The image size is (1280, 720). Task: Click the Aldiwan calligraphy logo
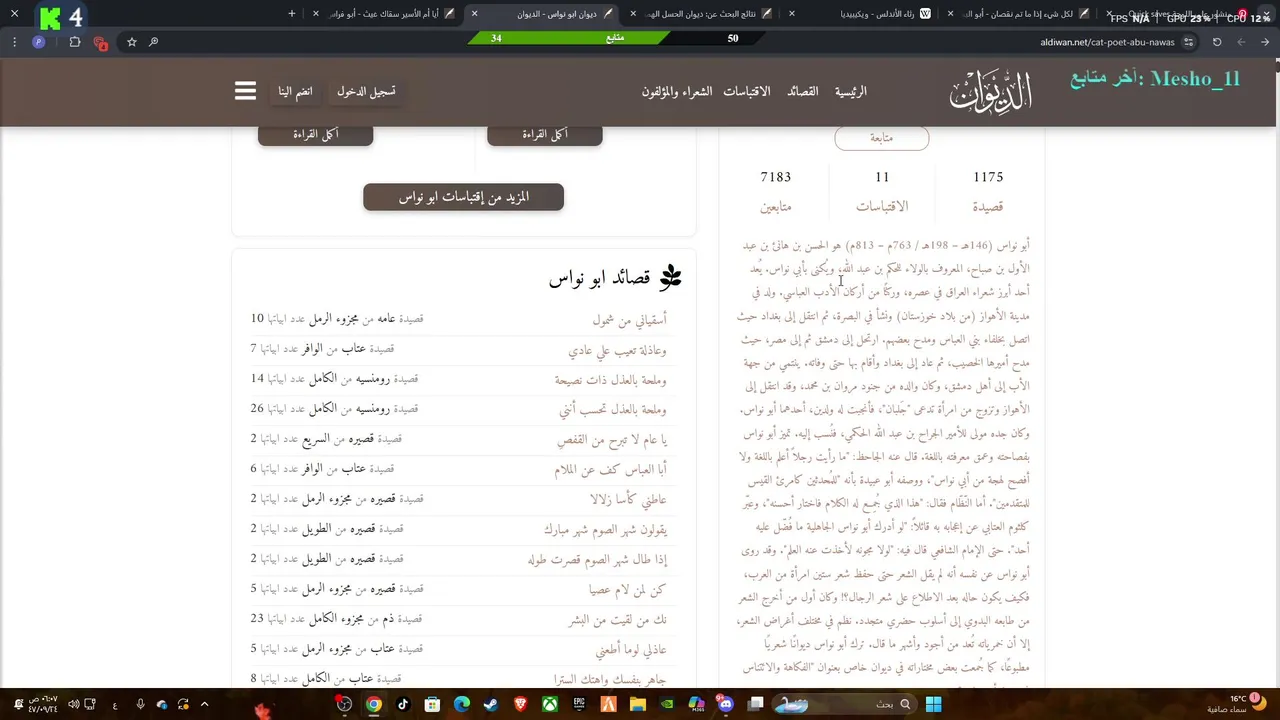coord(990,92)
